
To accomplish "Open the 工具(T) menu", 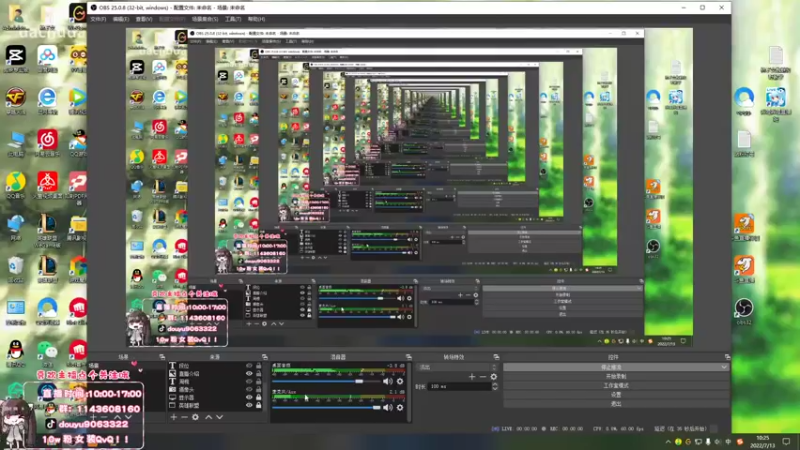I will [x=233, y=19].
